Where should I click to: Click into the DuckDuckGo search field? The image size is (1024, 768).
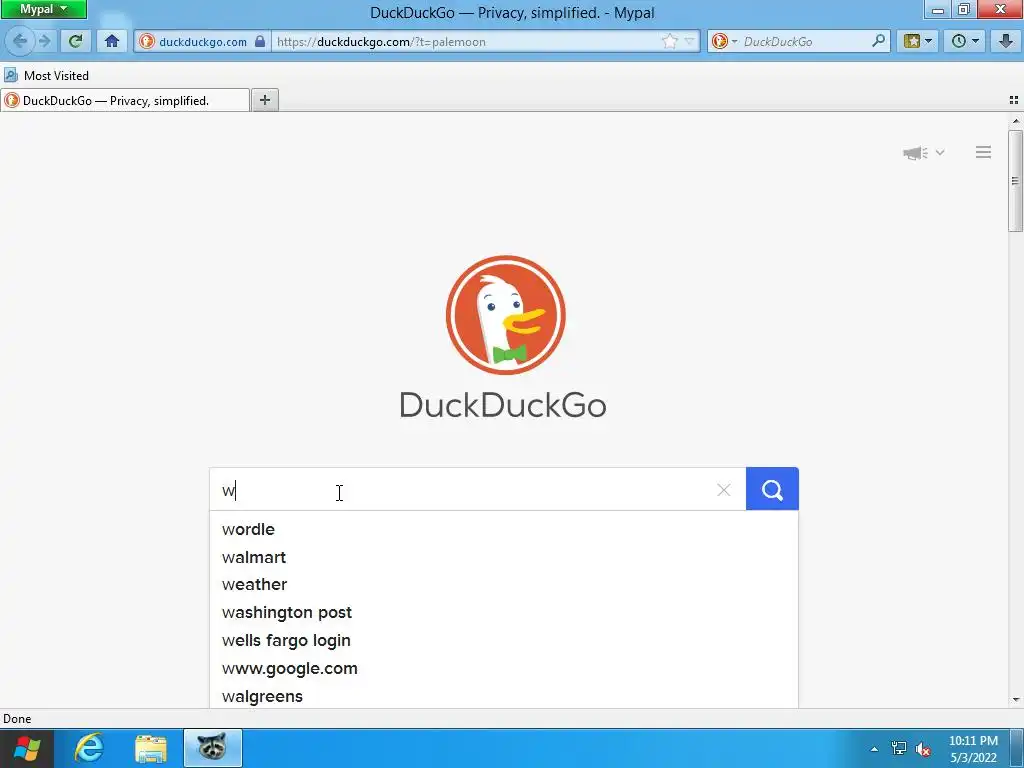pos(462,490)
